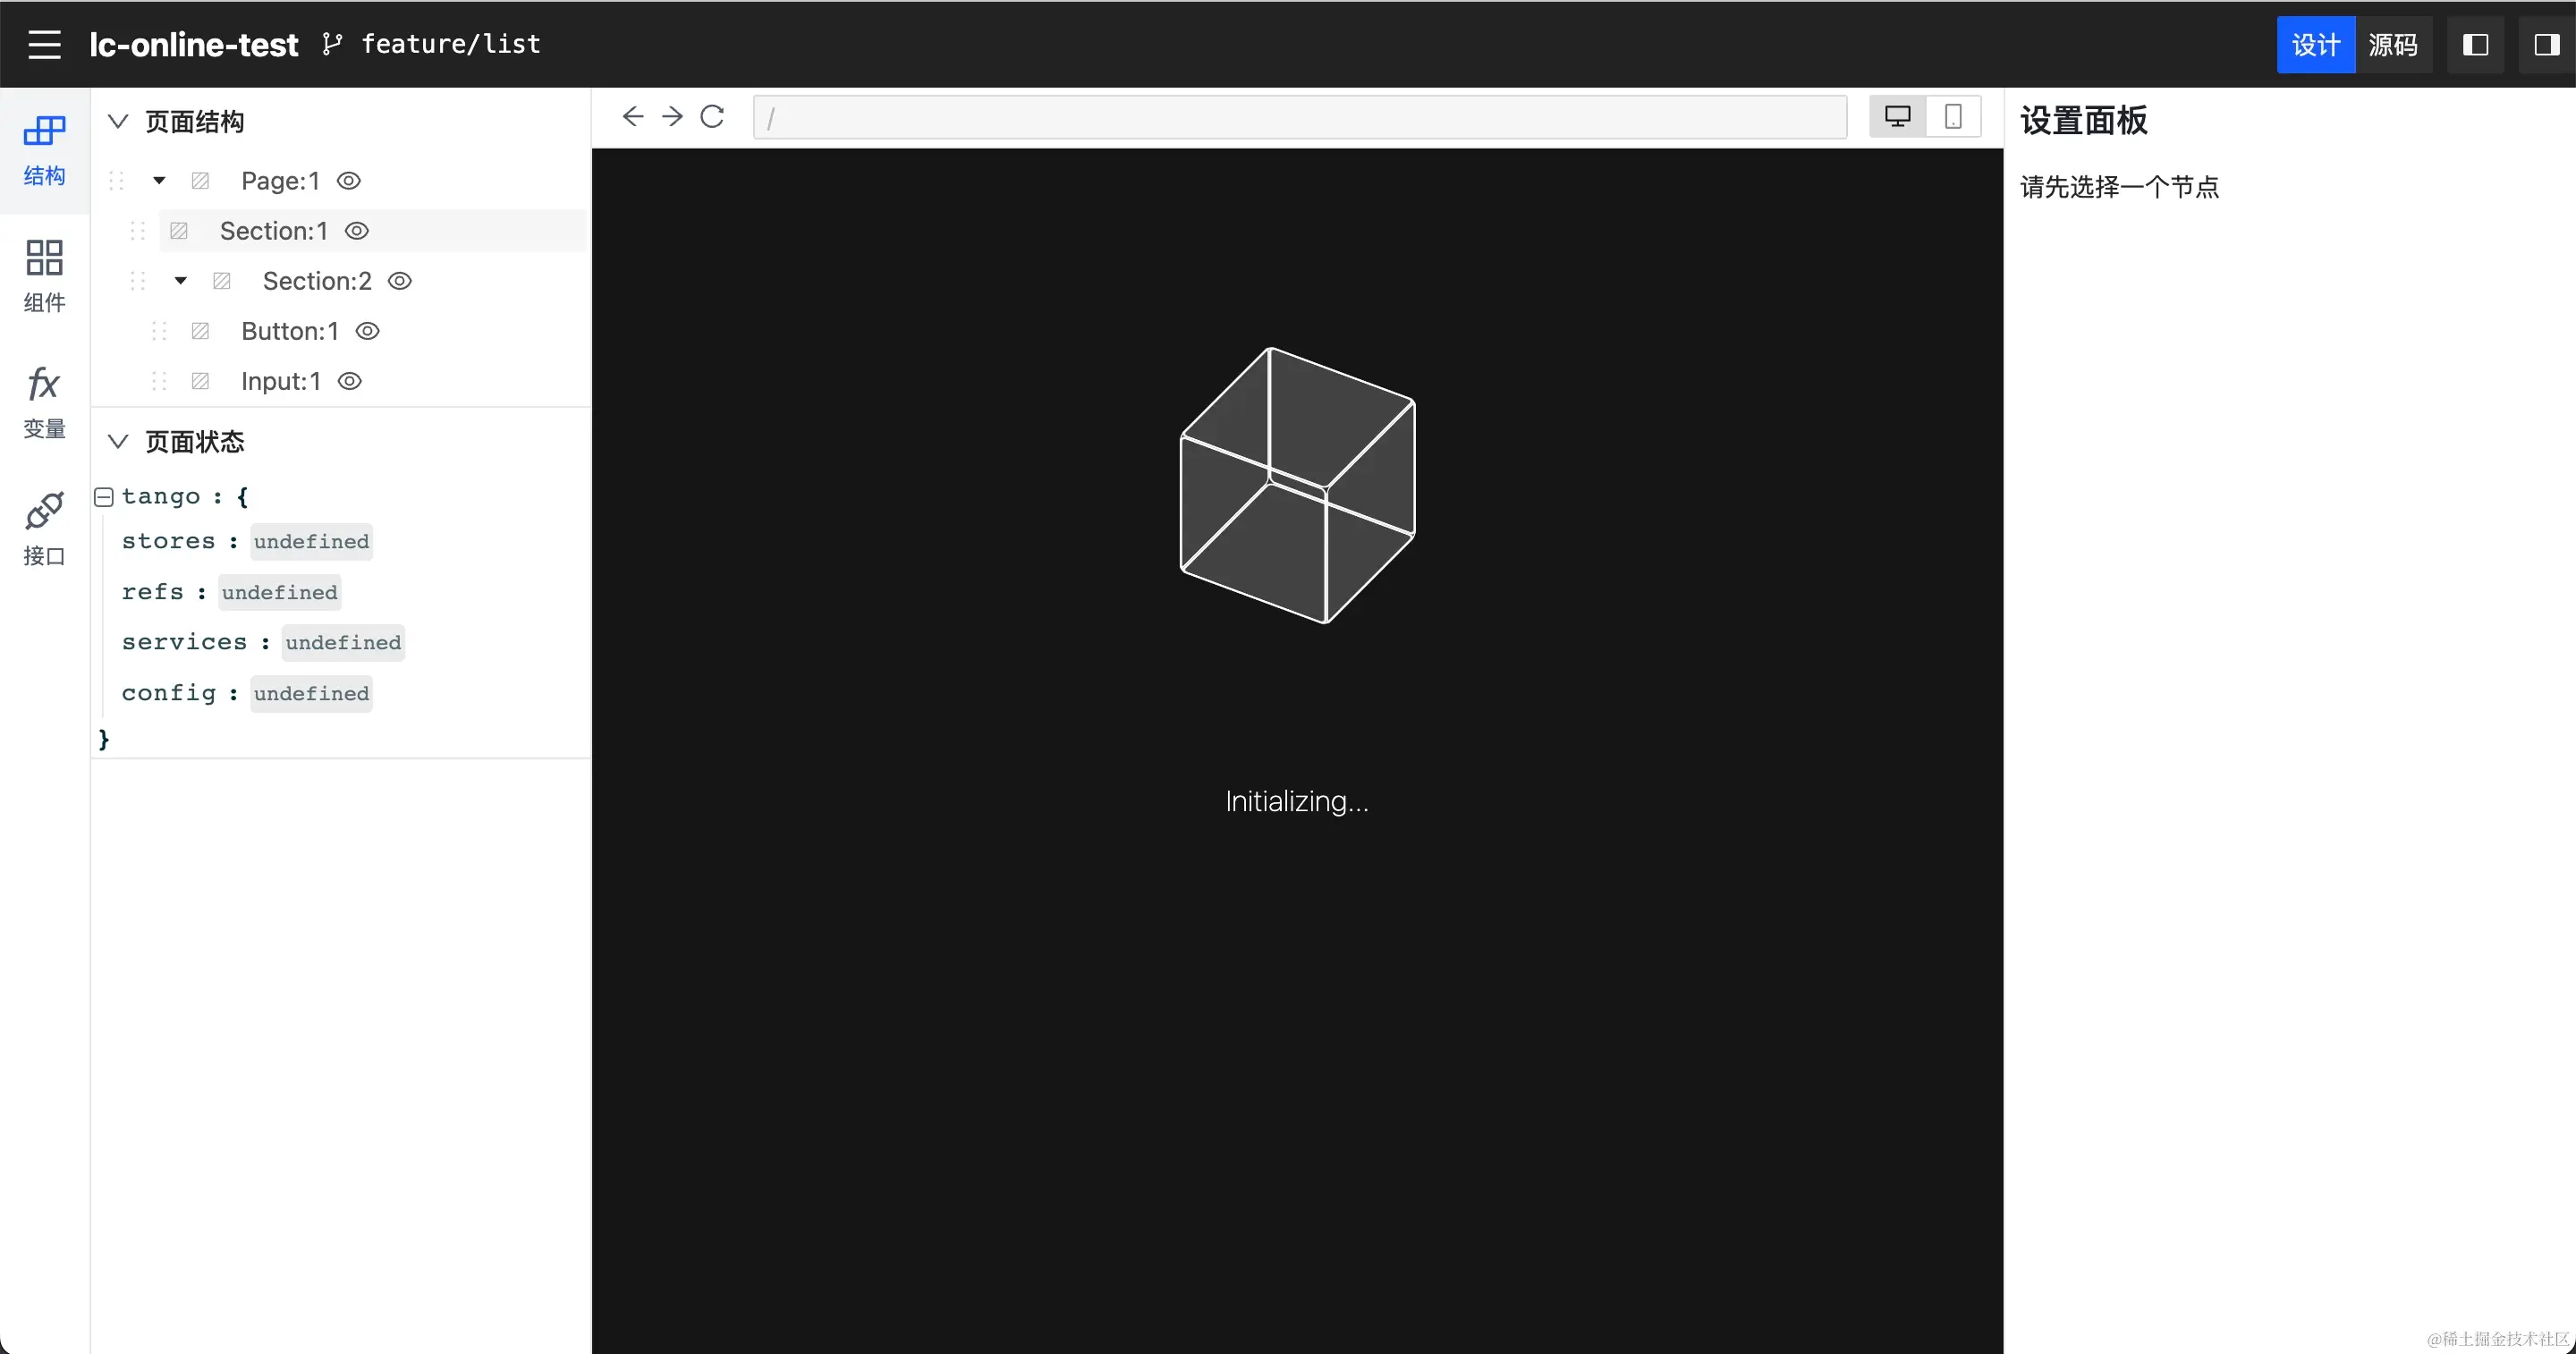The image size is (2576, 1354).
Task: Click the URL path input field
Action: pos(1300,118)
